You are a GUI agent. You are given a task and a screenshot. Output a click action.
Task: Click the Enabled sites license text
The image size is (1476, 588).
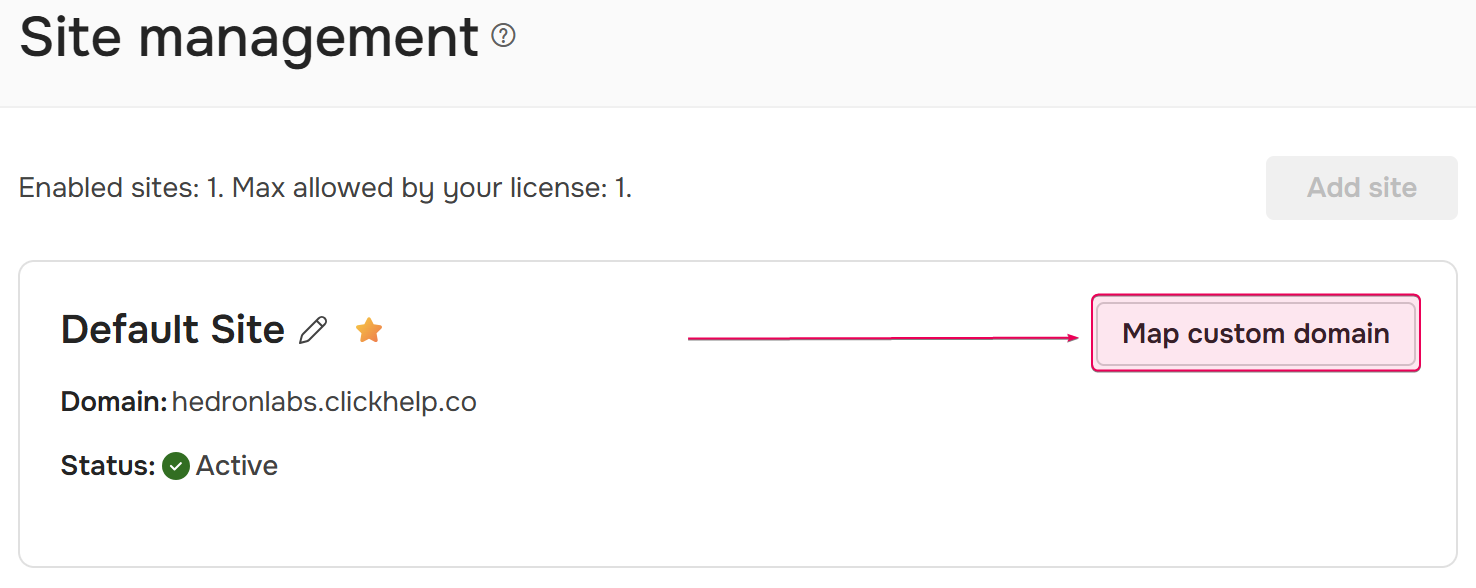[325, 188]
